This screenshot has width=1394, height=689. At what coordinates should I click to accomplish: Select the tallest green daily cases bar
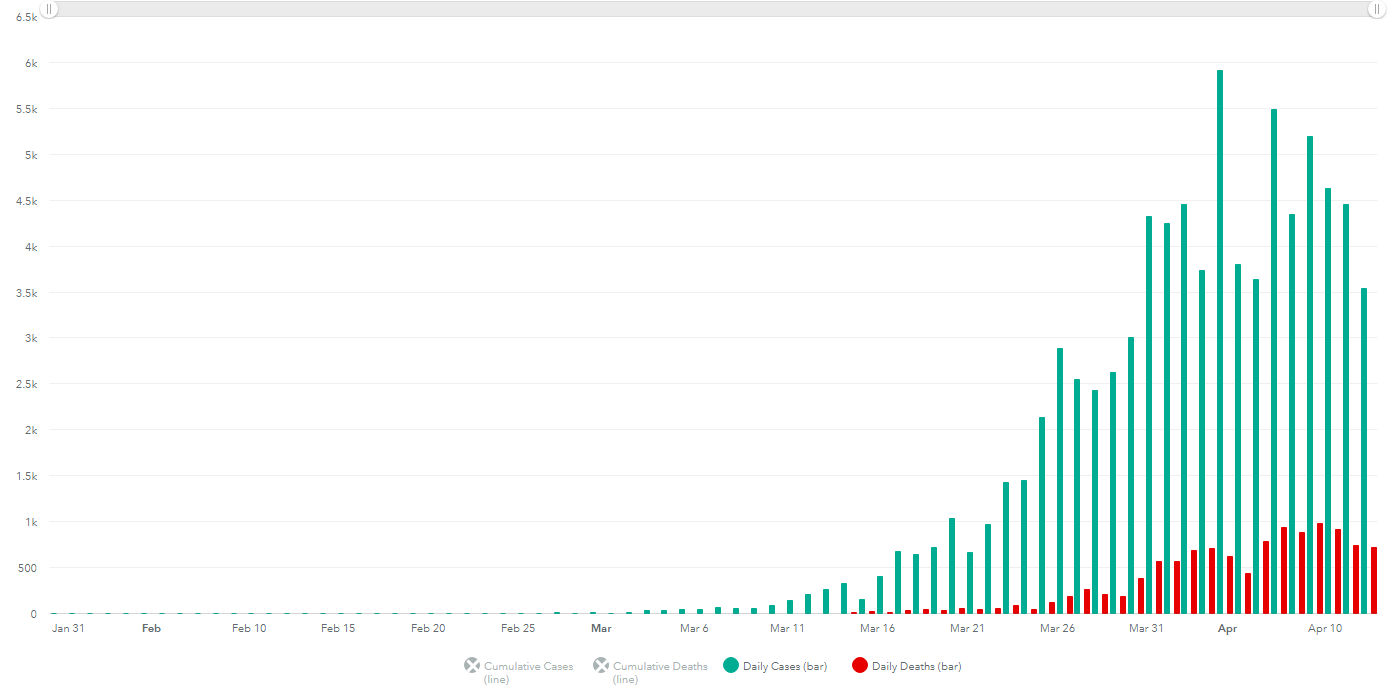(1220, 340)
